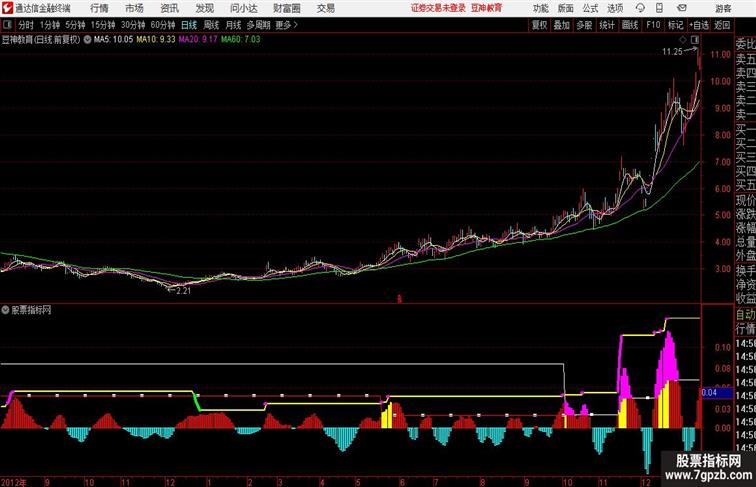
Task: Open the 市场 menu
Action: coord(134,8)
